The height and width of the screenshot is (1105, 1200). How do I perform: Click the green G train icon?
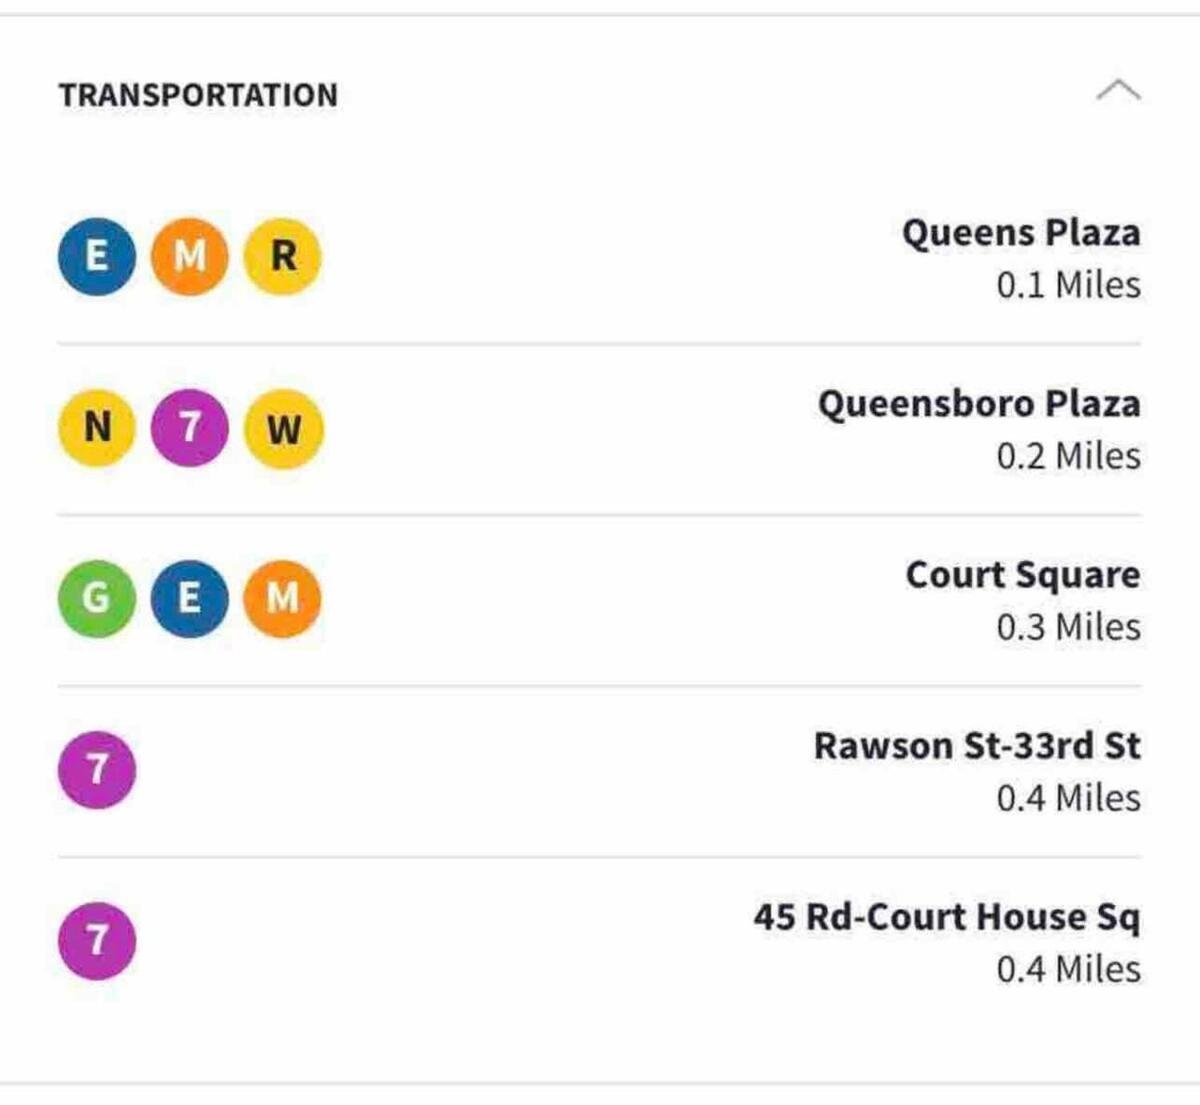[97, 599]
